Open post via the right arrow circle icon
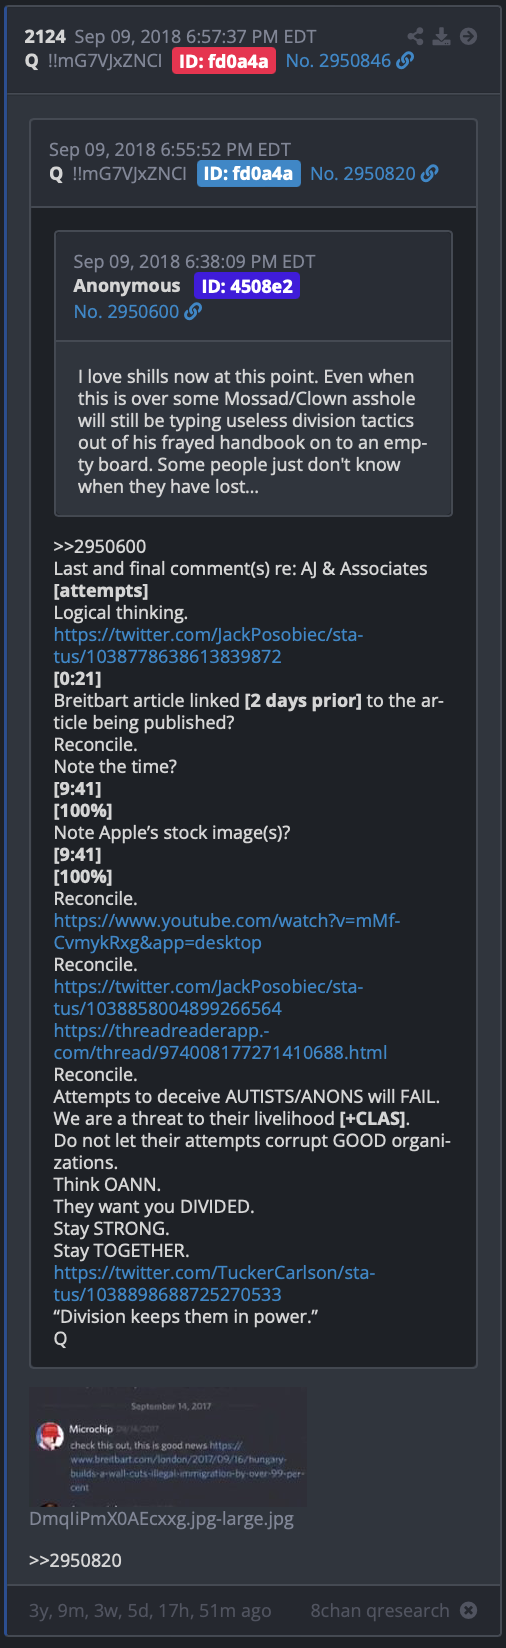 click(x=468, y=37)
